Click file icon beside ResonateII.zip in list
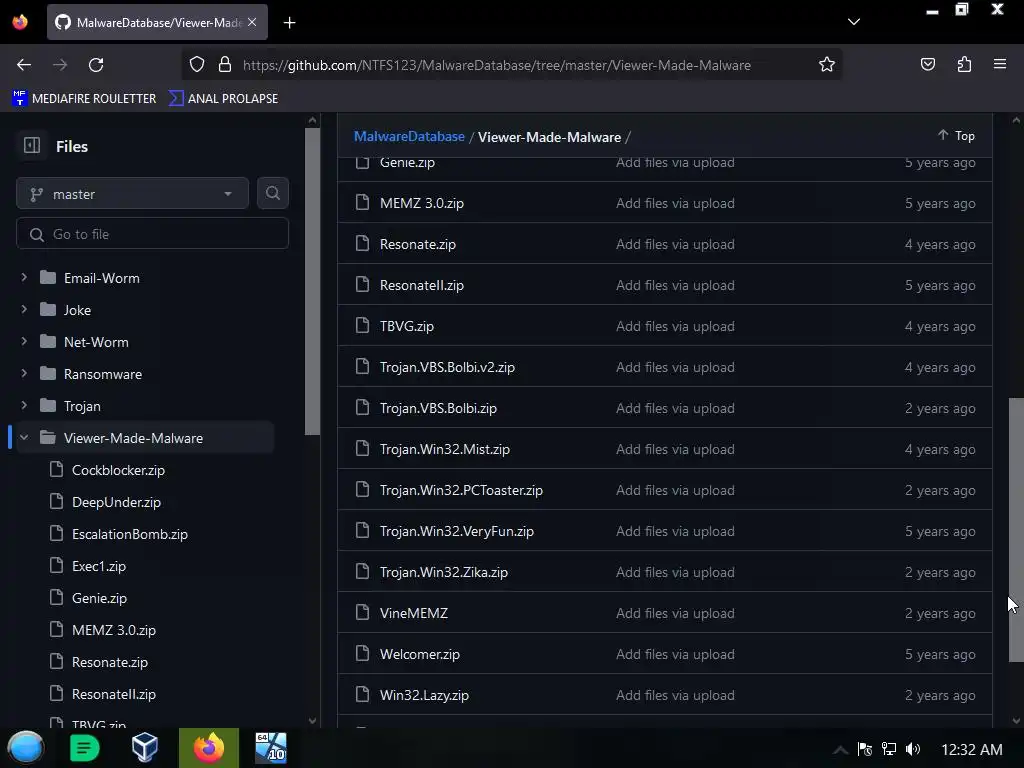The height and width of the screenshot is (768, 1024). pyautogui.click(x=362, y=284)
